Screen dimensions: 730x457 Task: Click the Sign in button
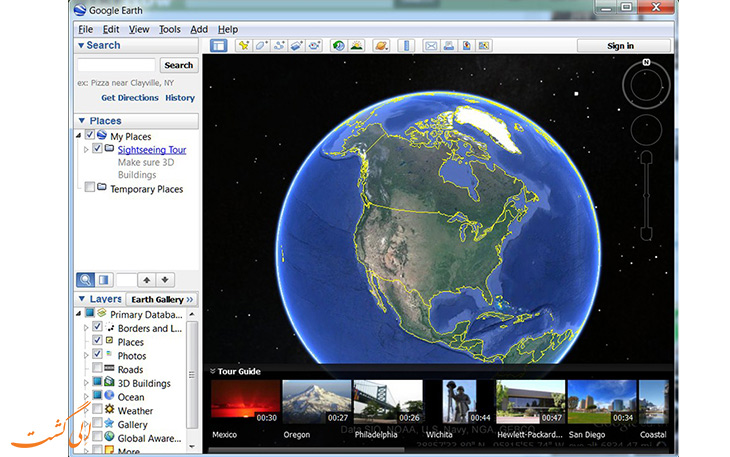pyautogui.click(x=623, y=46)
